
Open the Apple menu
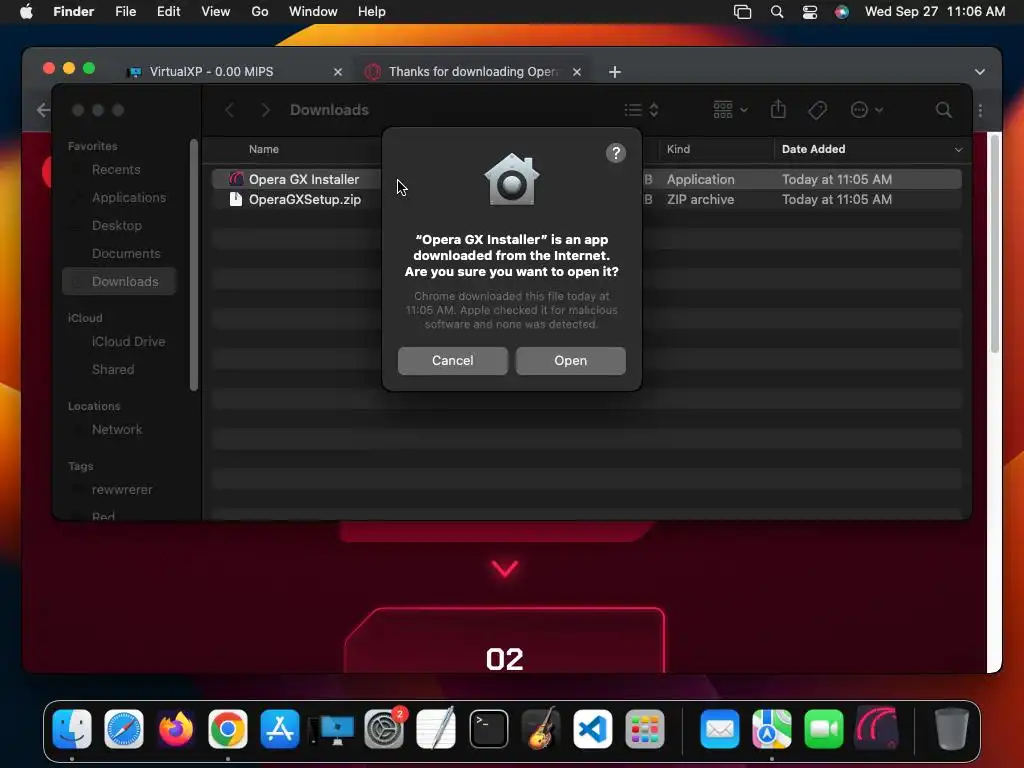(26, 12)
